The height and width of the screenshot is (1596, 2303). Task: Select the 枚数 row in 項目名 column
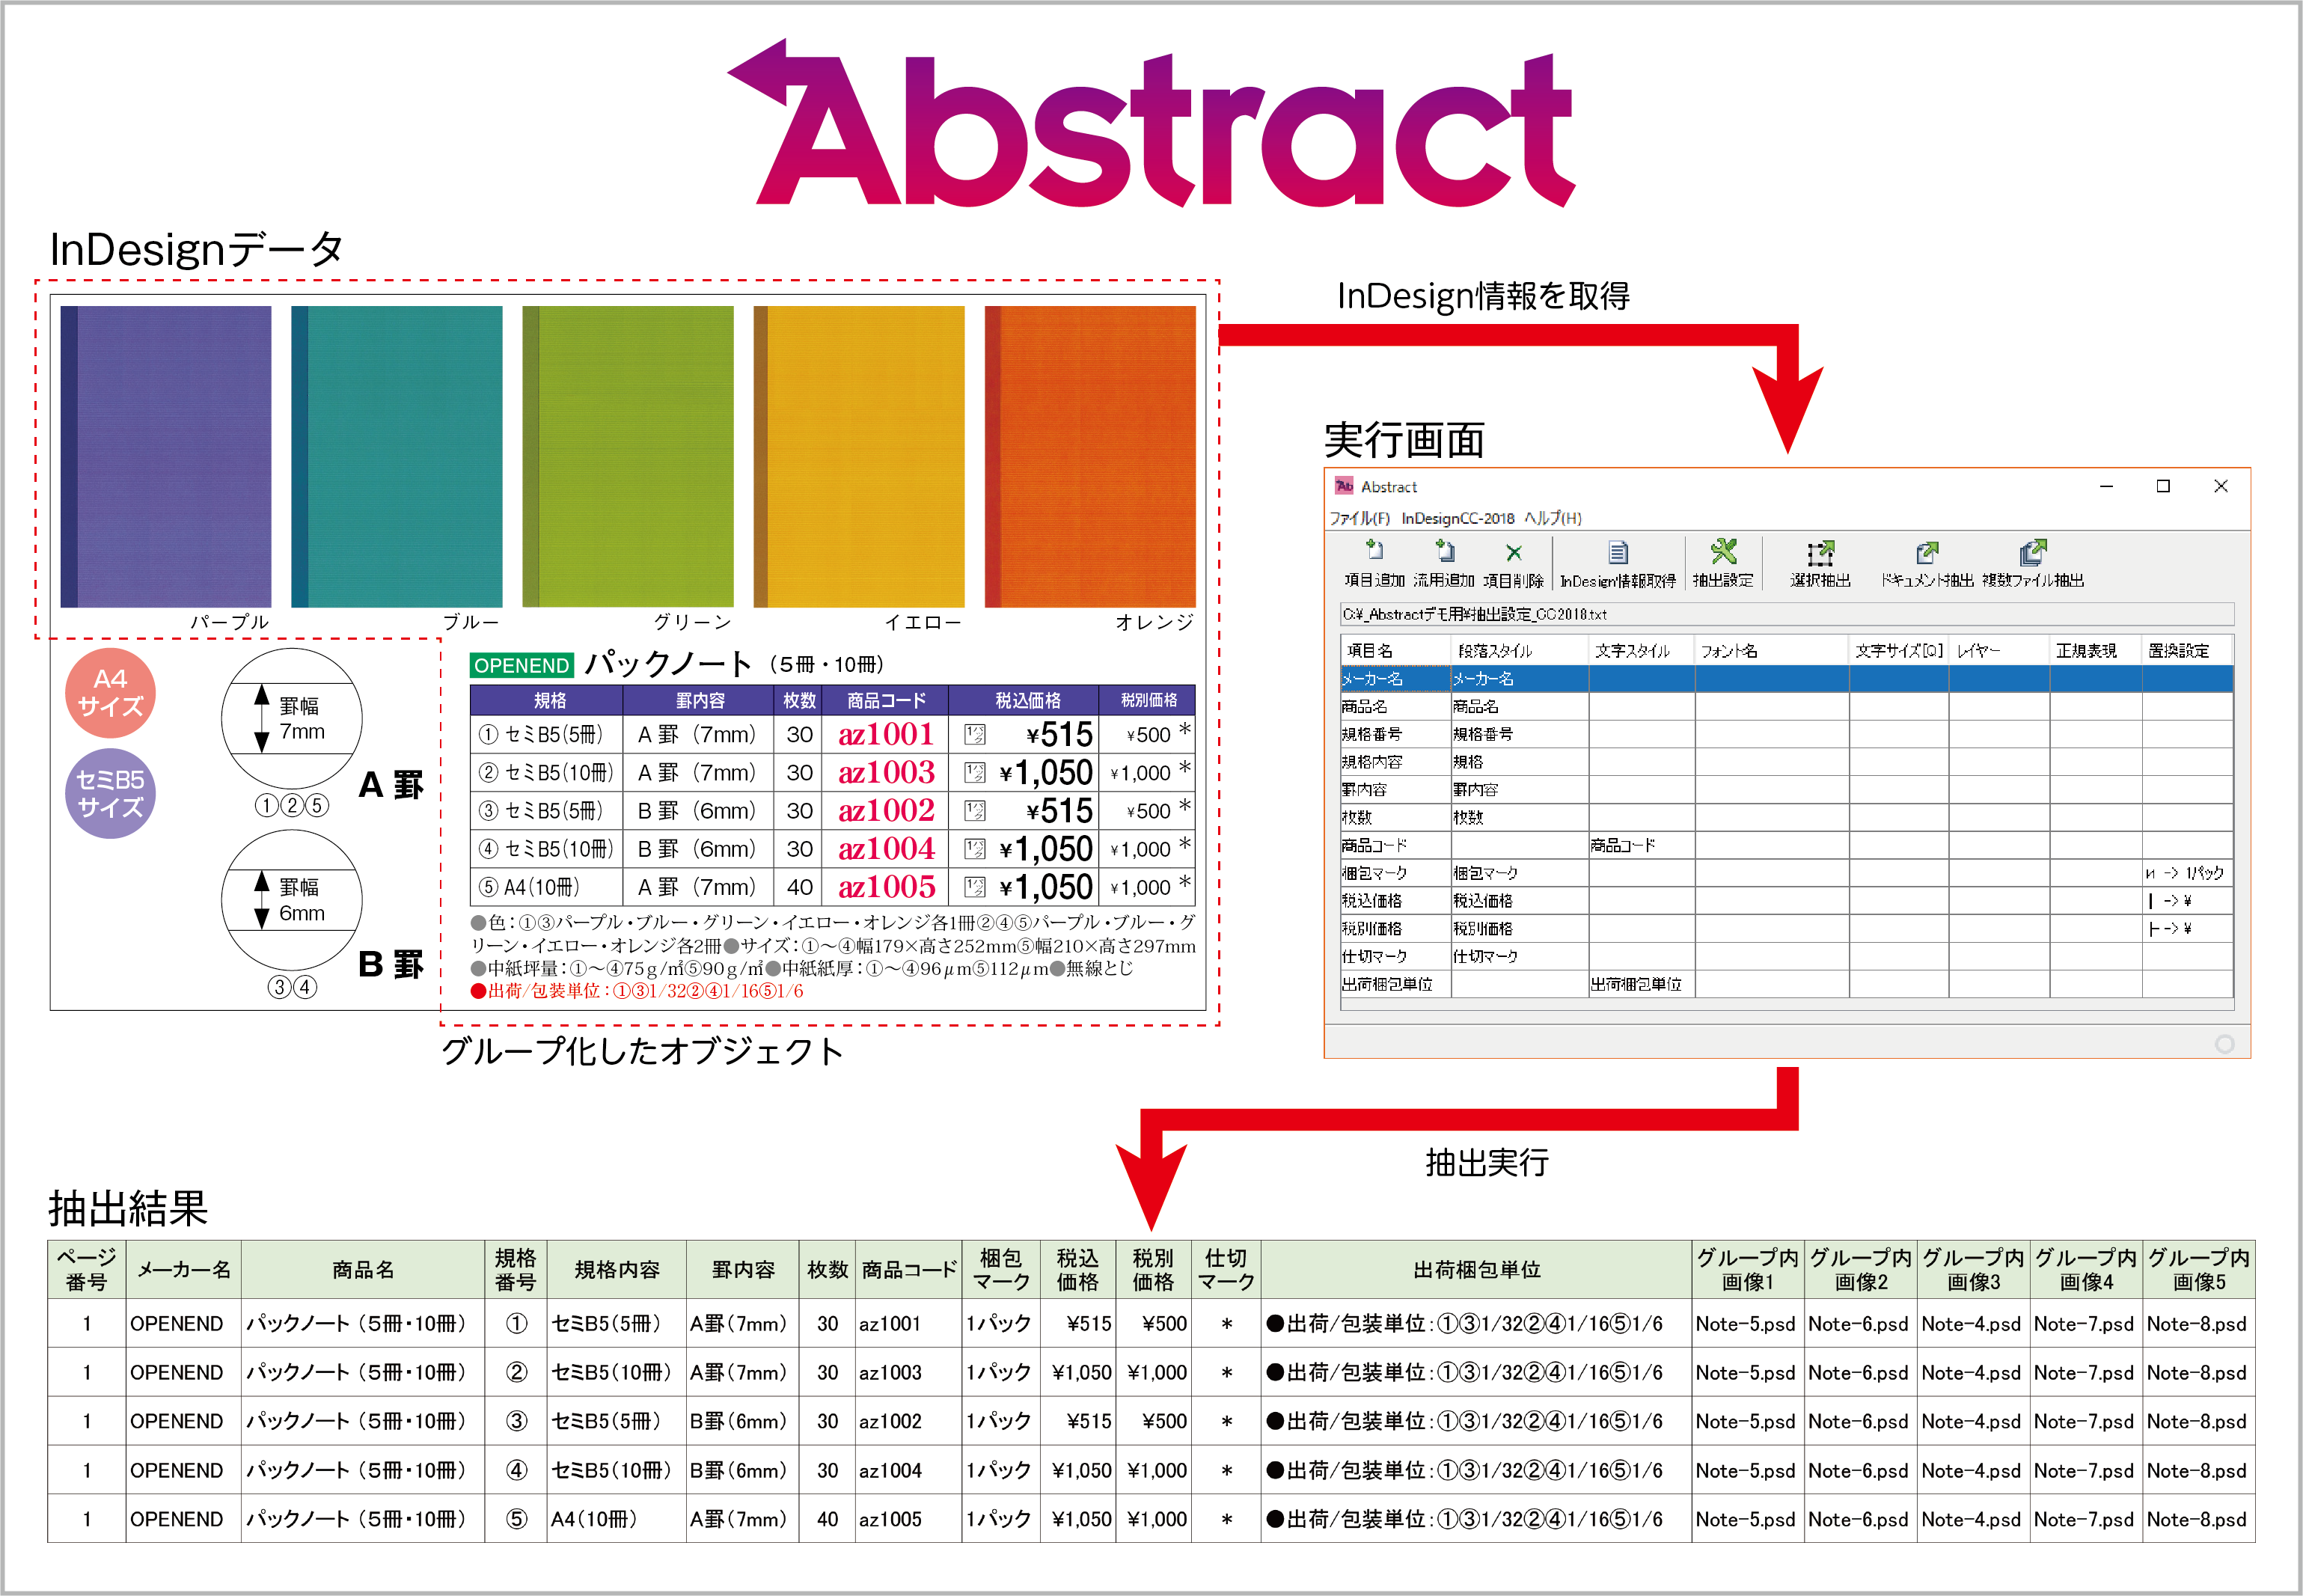[1396, 817]
